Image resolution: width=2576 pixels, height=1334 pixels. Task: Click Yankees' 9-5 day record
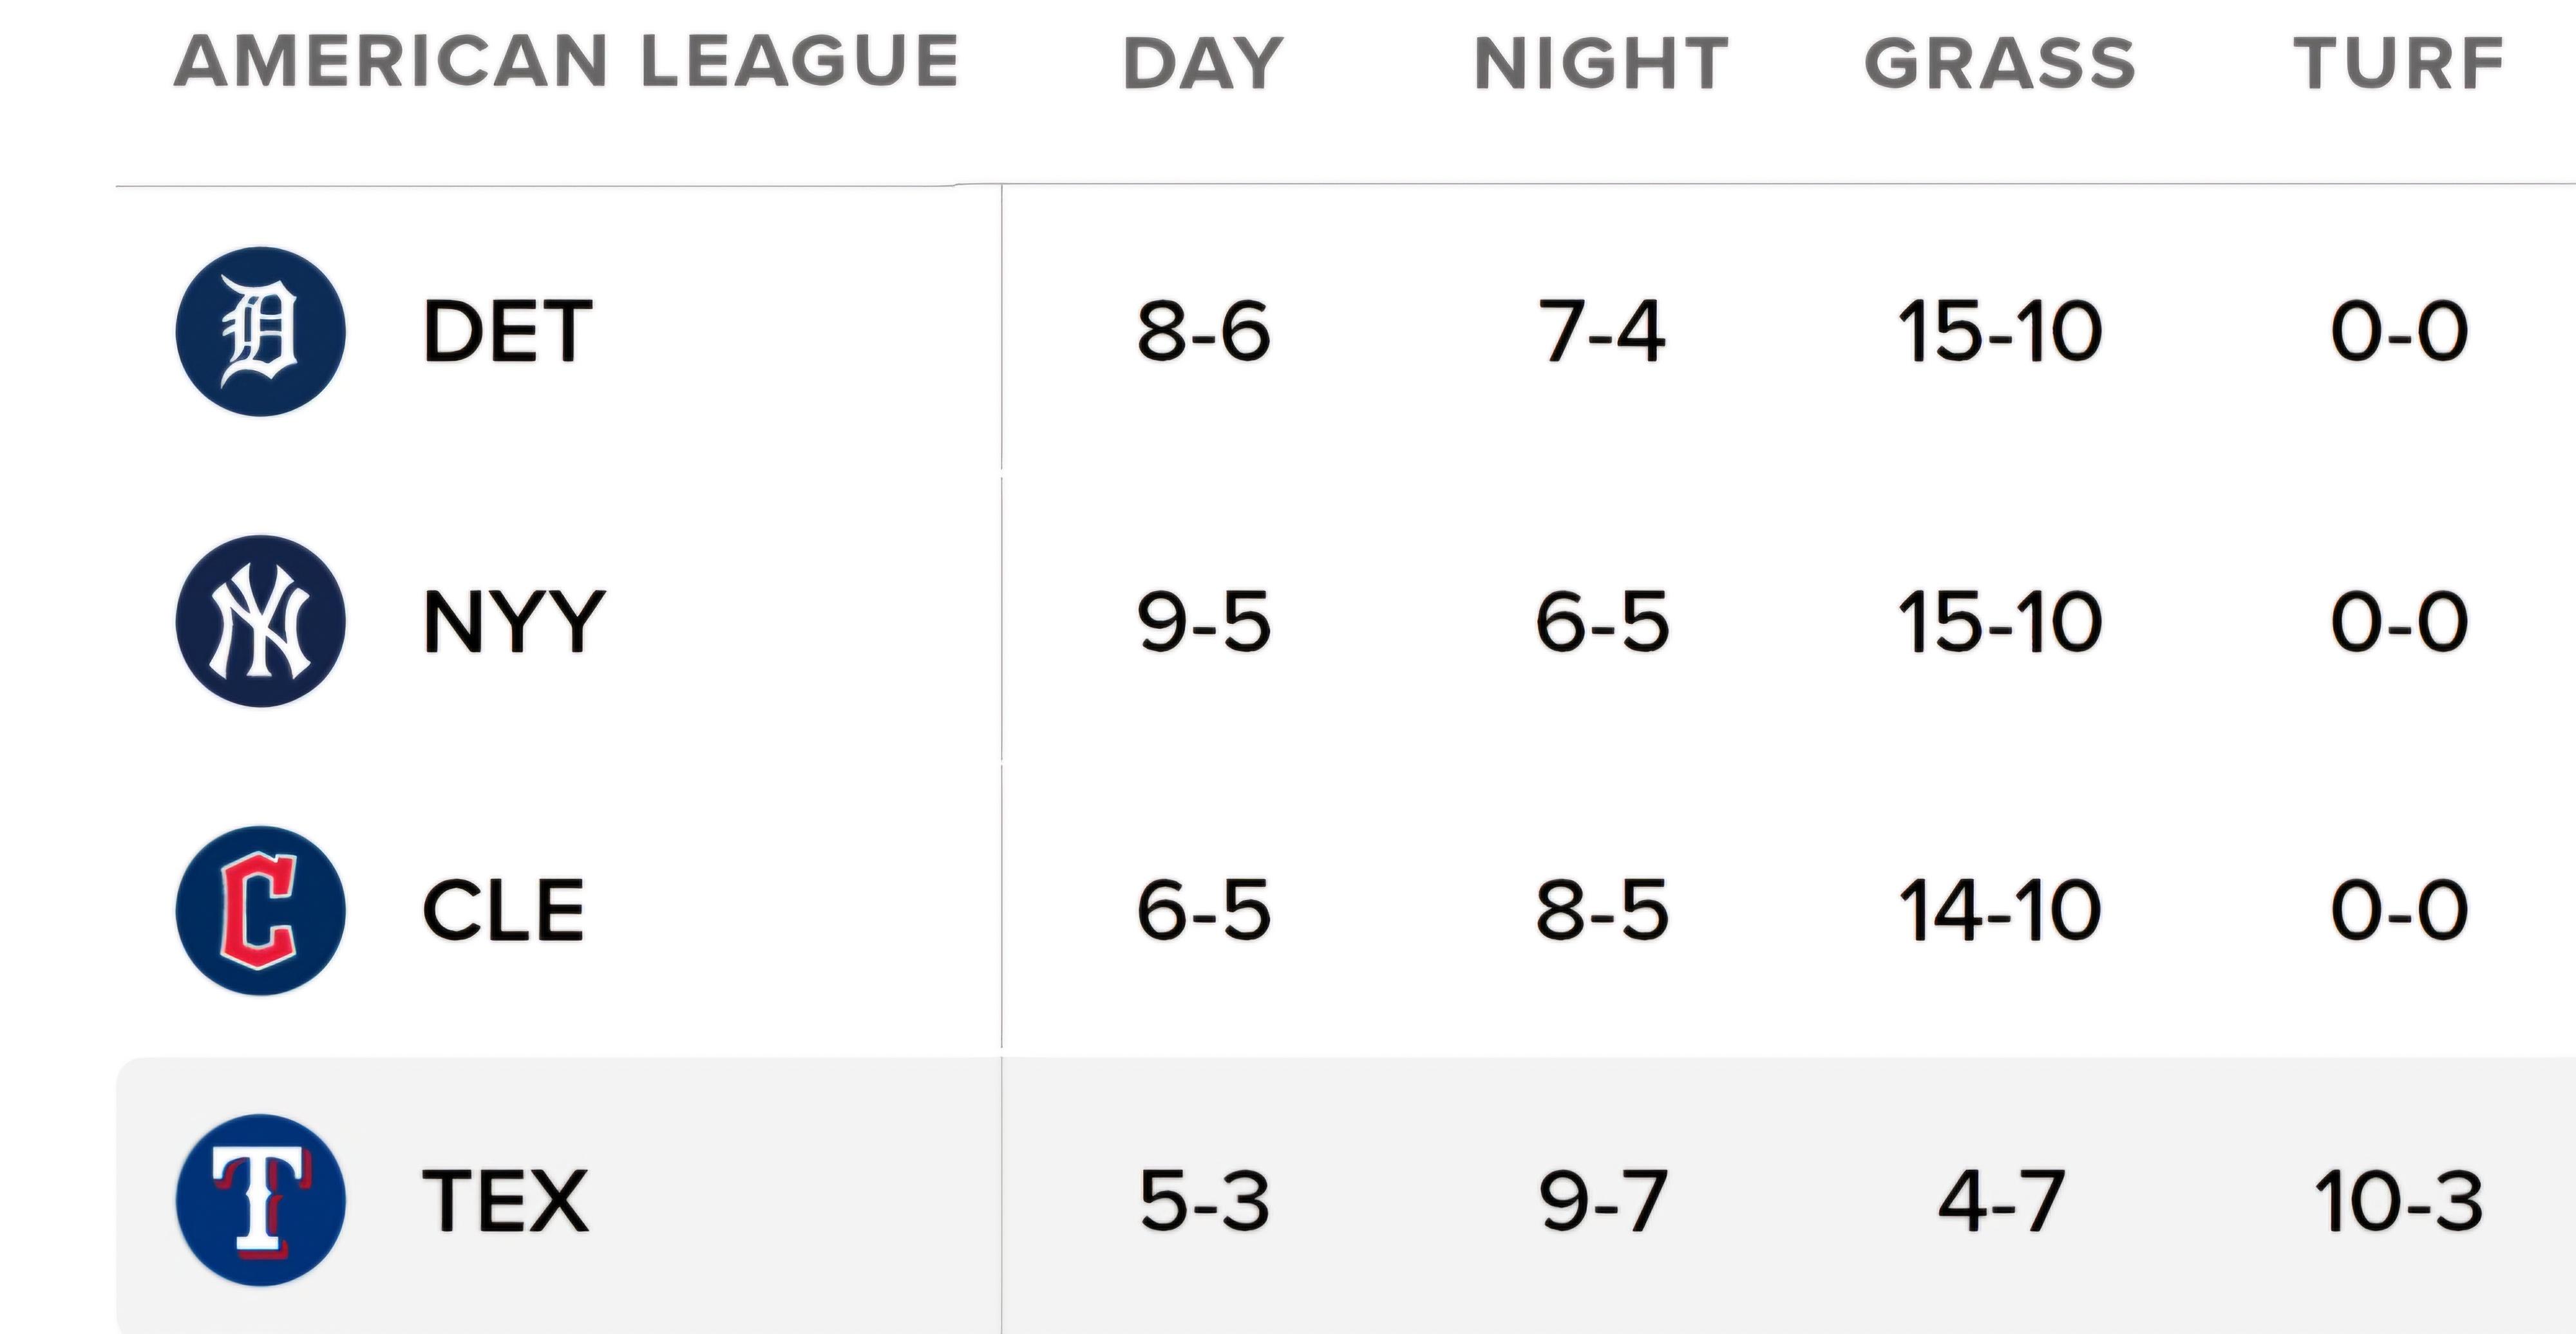pos(1203,621)
